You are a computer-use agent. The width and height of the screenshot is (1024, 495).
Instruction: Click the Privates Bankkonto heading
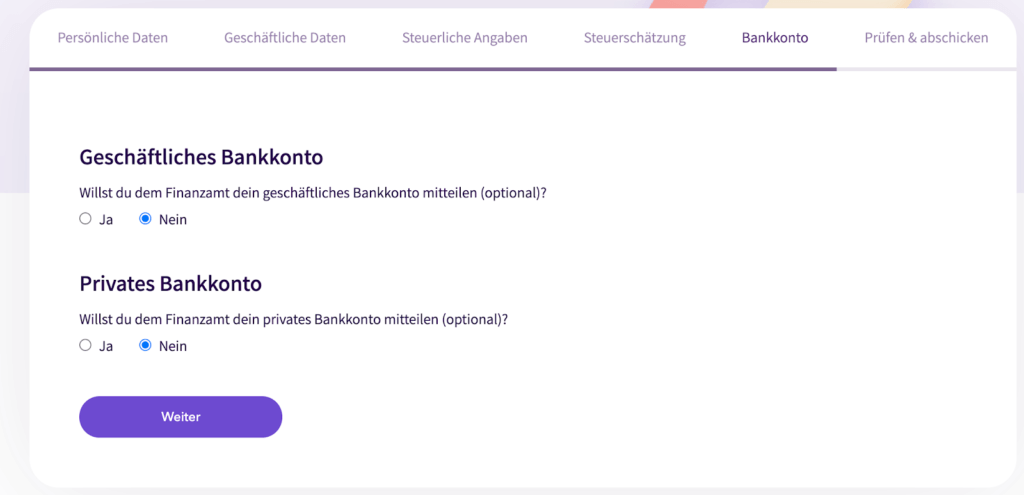click(170, 284)
